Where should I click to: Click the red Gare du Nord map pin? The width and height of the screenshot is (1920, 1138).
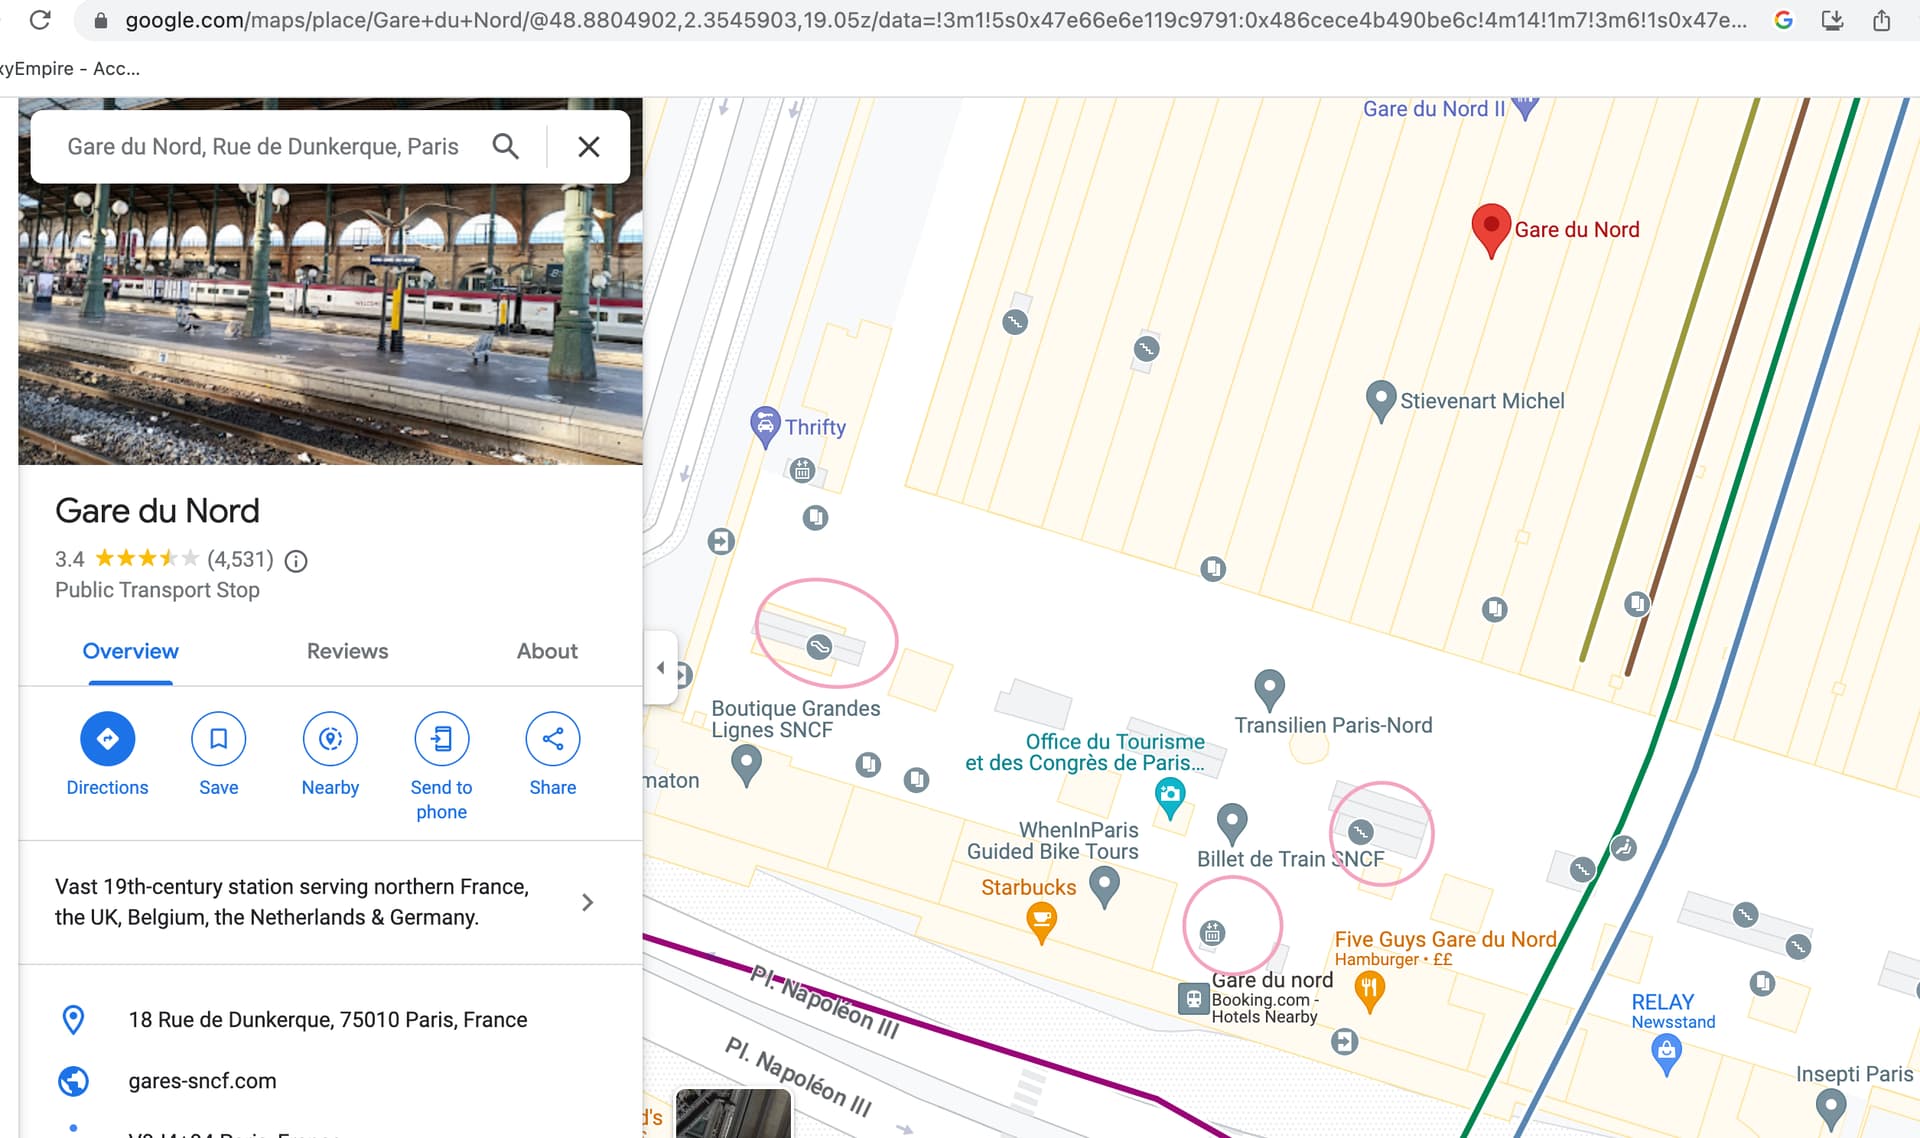(x=1490, y=230)
